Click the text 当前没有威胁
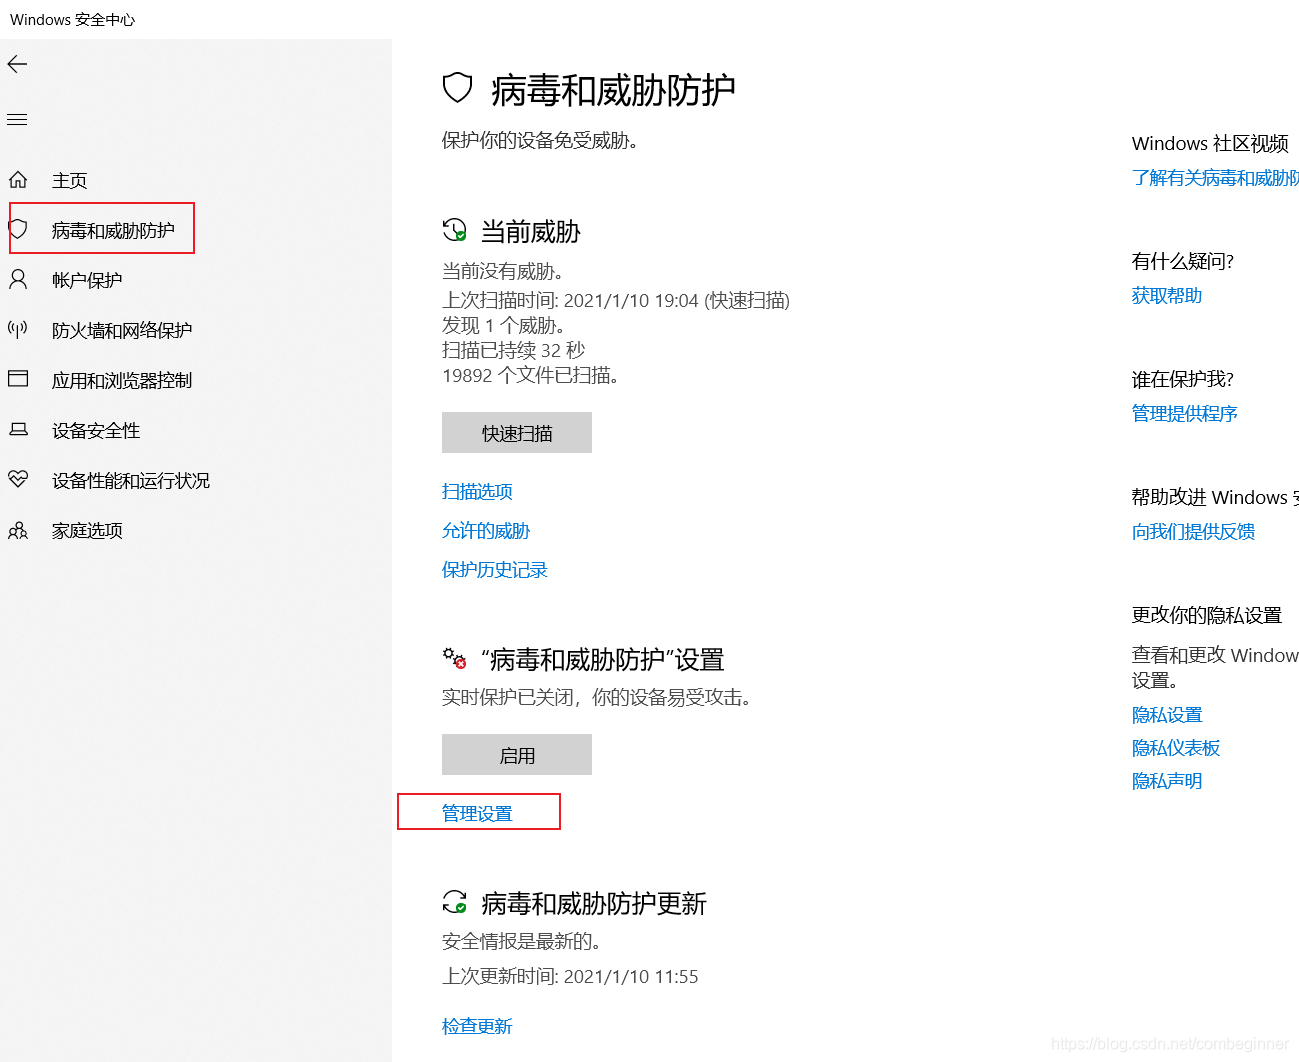 coord(502,271)
